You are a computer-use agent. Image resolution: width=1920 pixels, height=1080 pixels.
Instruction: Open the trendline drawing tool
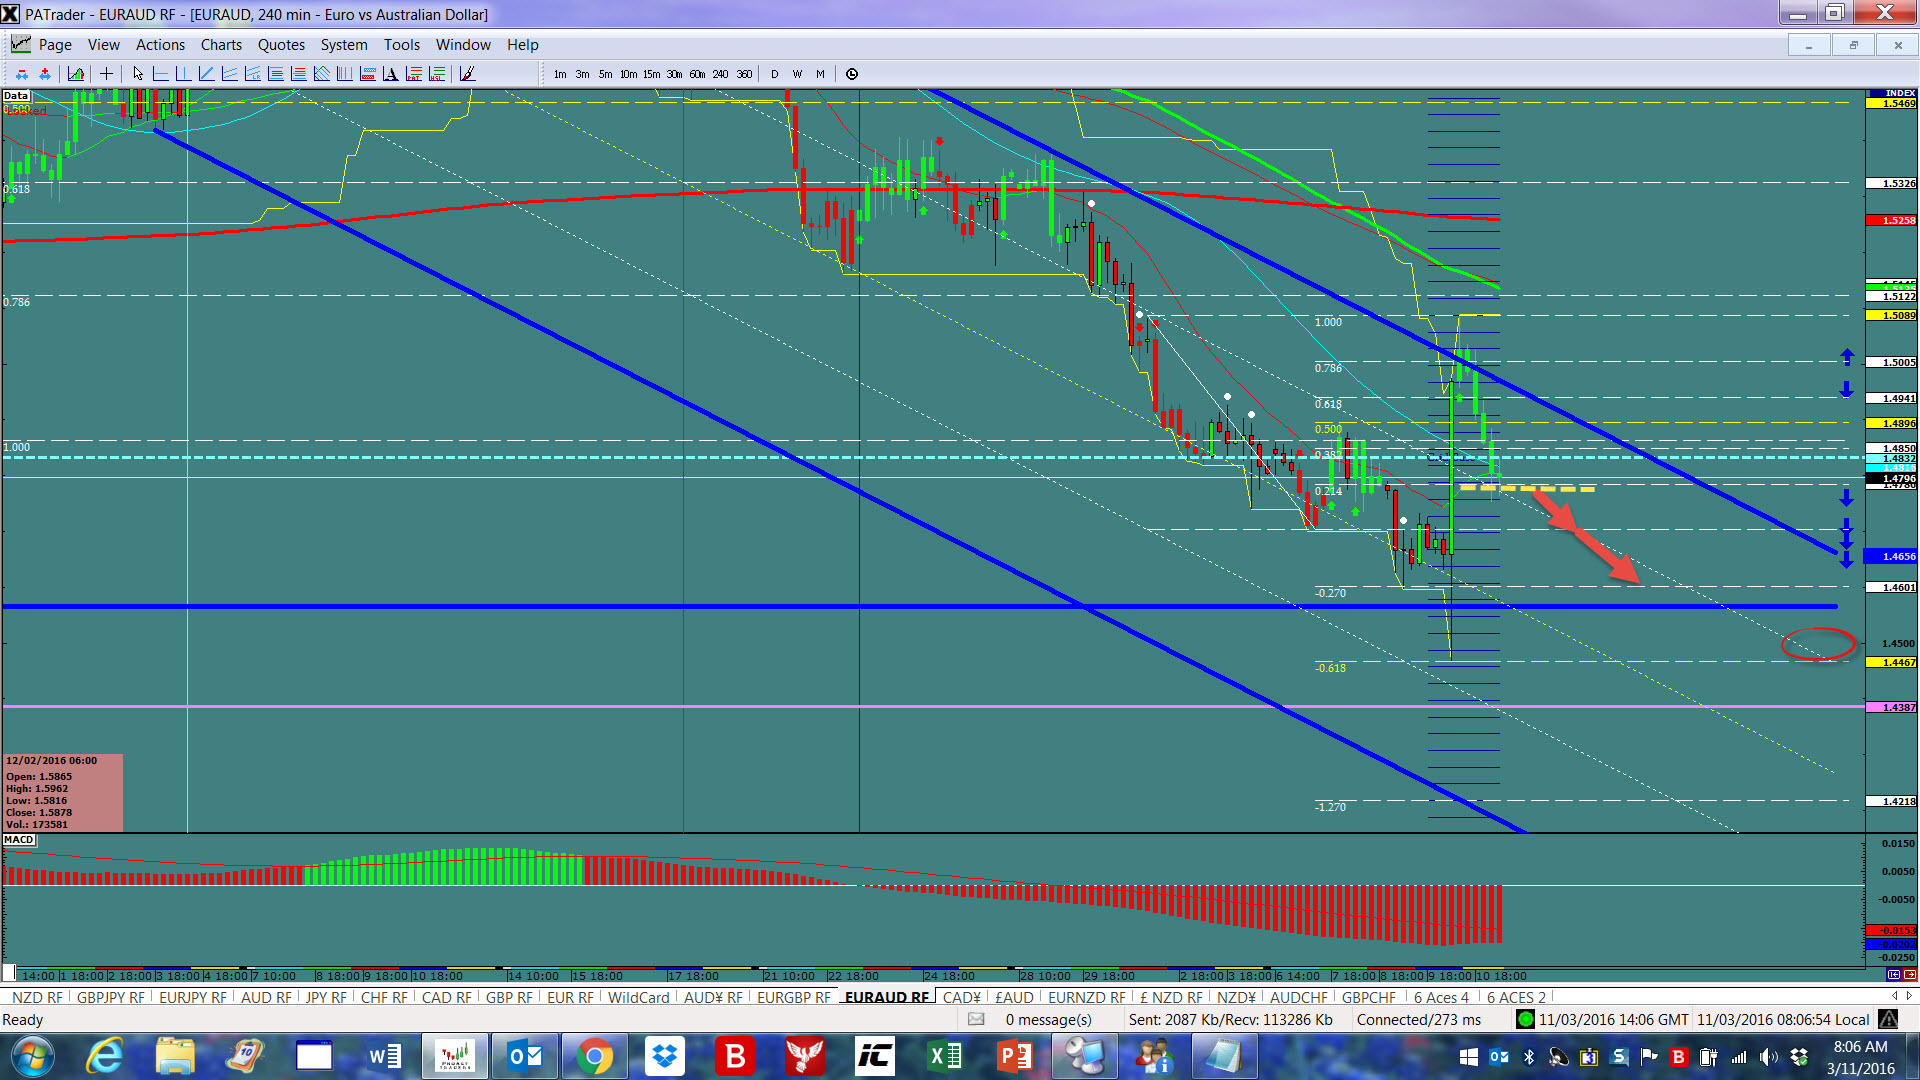[206, 73]
